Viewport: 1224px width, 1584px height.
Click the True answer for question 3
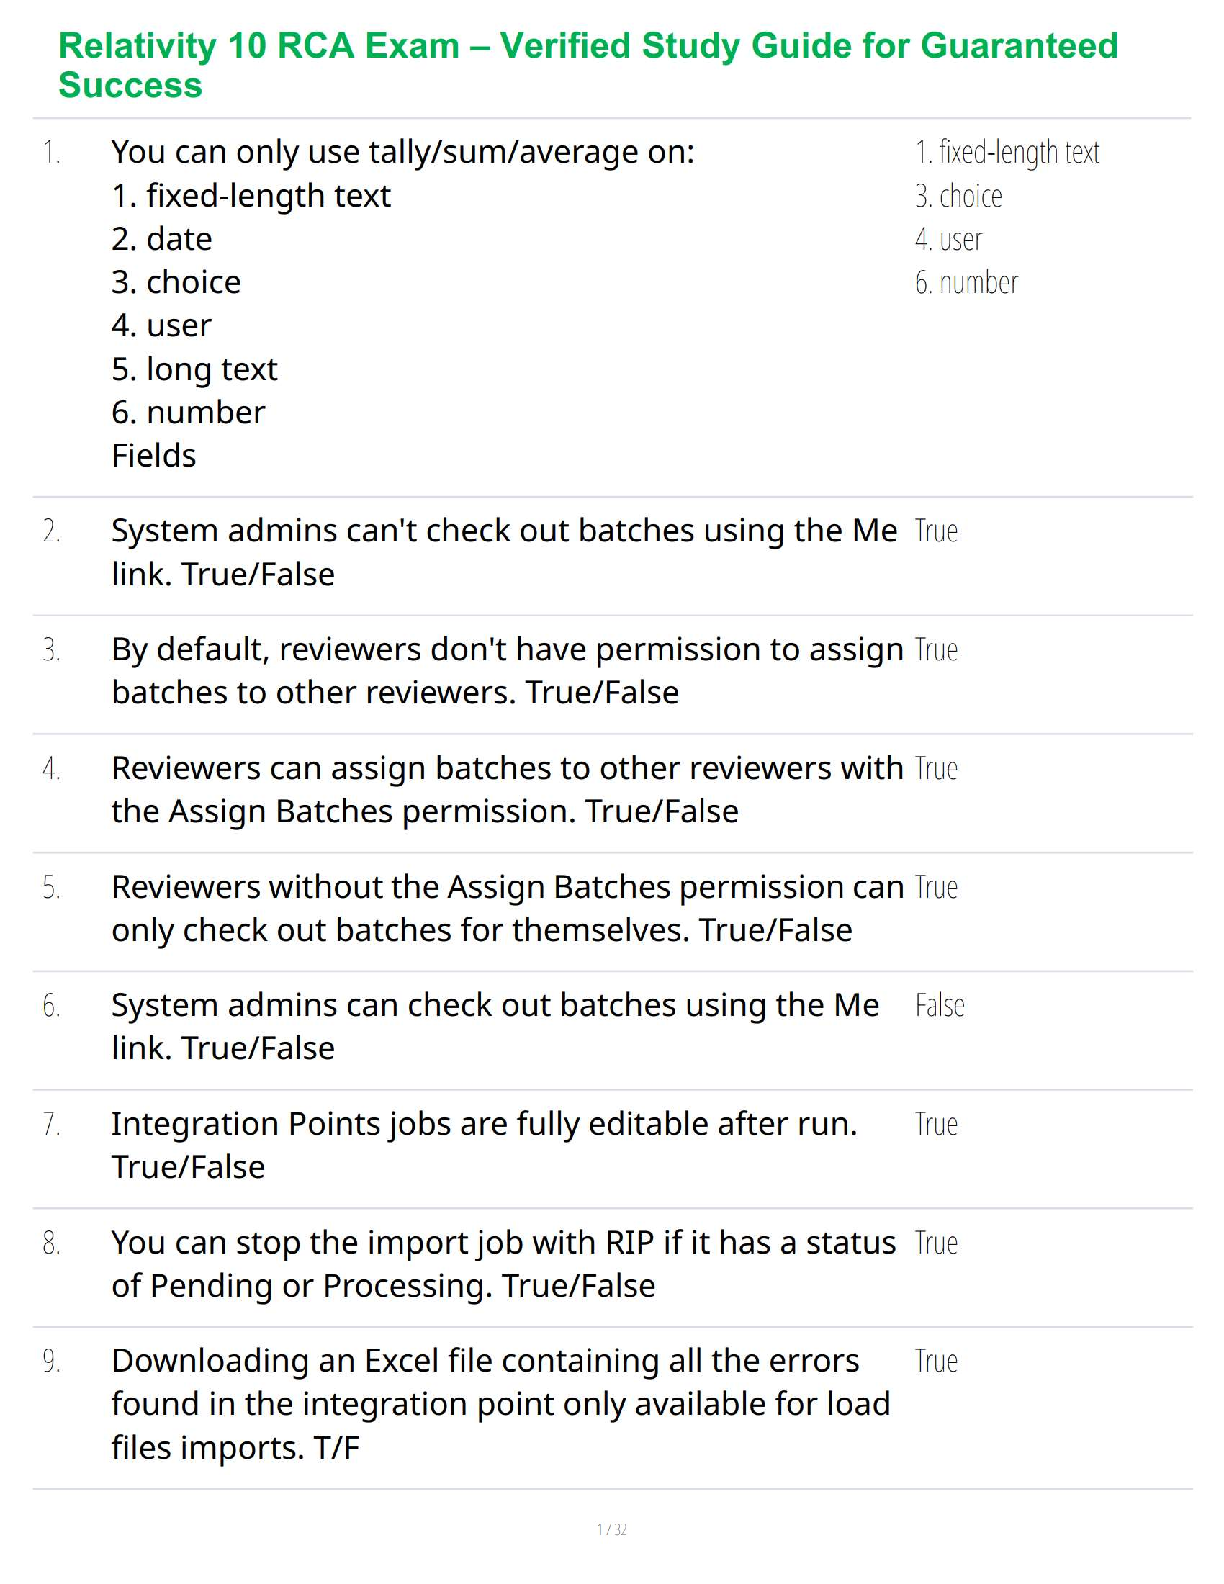point(936,650)
